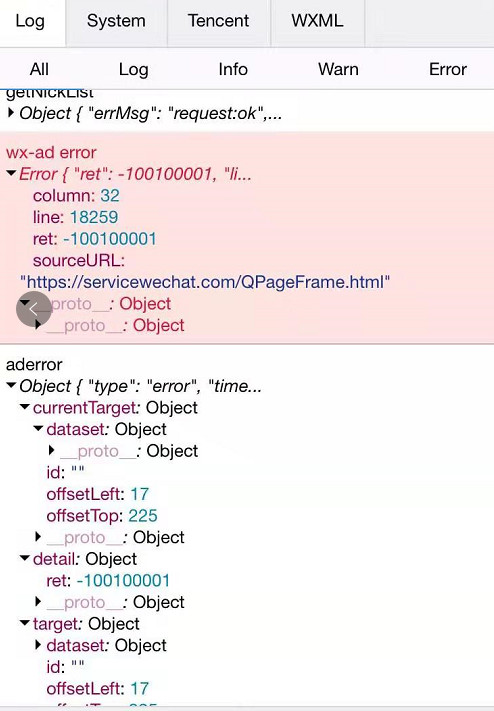Screen dimensions: 494x711
Task: Select the top-level Log tab
Action: [x=30, y=21]
